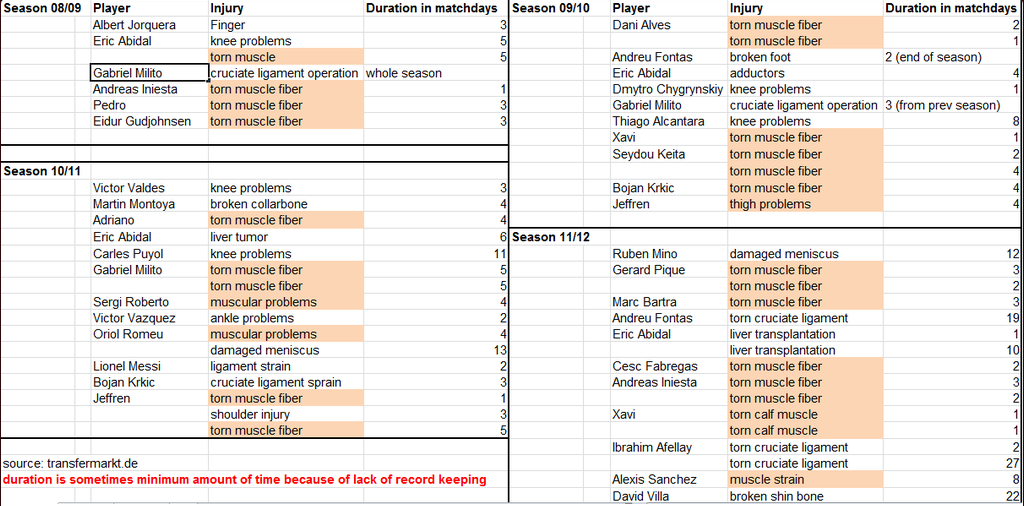Screen dimensions: 1024x506
Task: Click the 'broken shin bone' injury cell
Action: click(805, 496)
